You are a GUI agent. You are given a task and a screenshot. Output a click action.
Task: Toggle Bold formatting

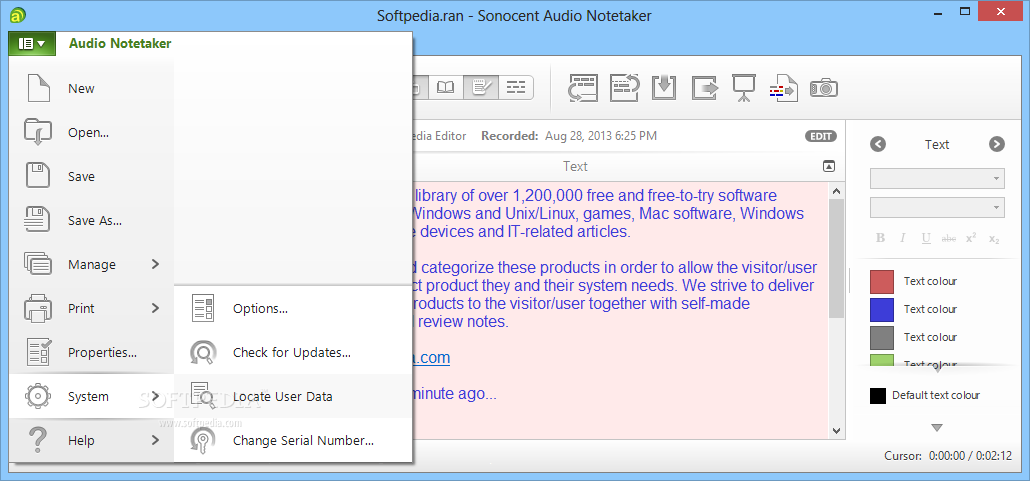coord(880,238)
